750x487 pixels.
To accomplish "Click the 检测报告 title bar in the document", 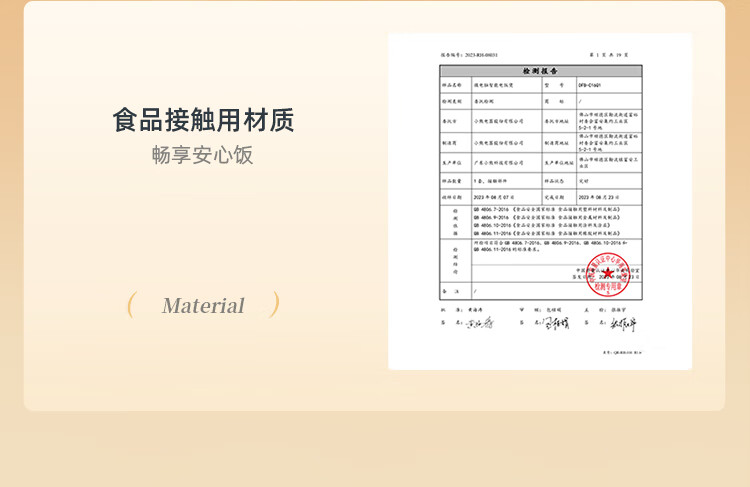I will (x=540, y=71).
